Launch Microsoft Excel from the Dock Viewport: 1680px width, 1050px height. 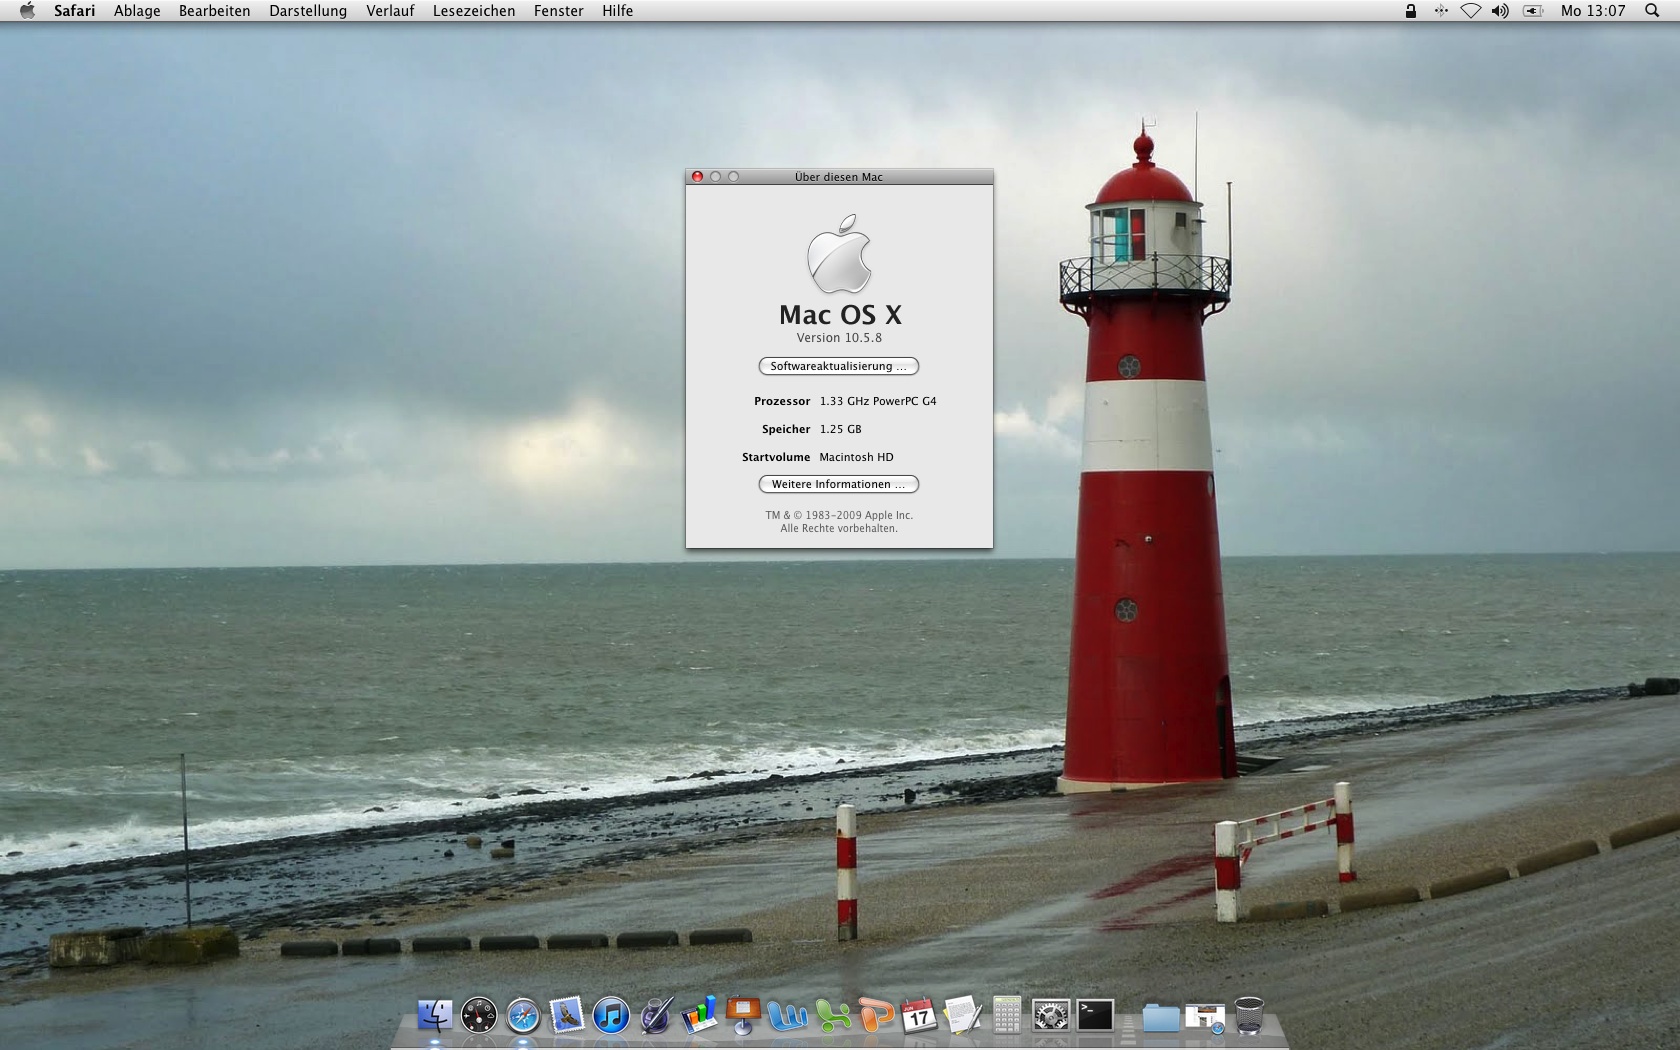[x=831, y=1016]
